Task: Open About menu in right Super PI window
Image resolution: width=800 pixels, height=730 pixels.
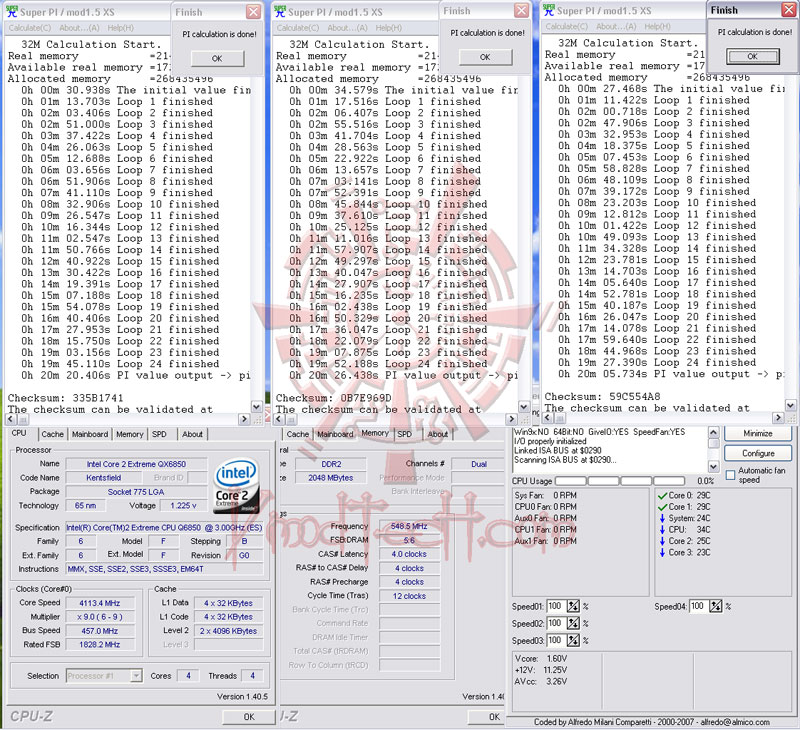Action: click(x=616, y=26)
